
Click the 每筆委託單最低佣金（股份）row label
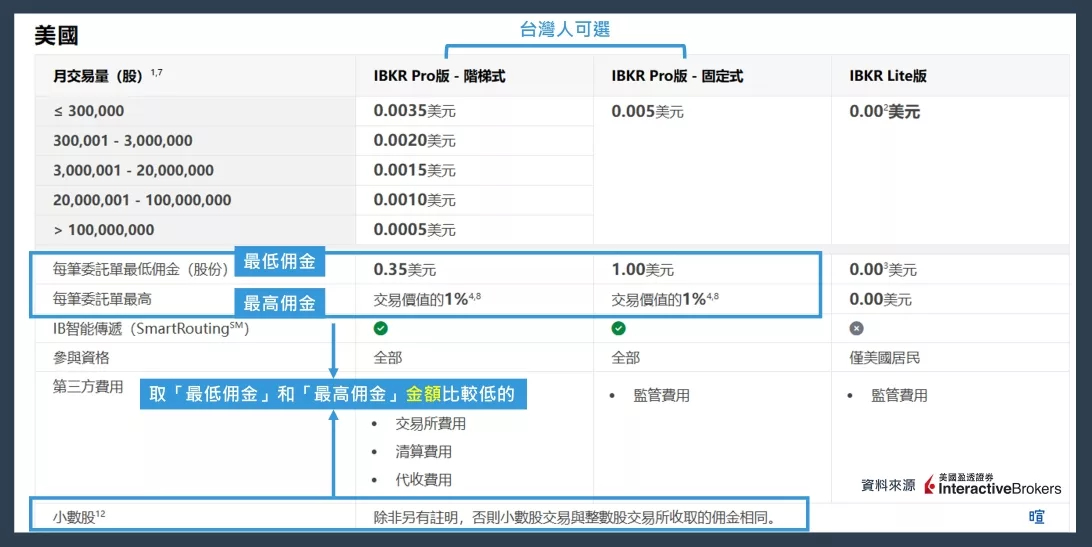(x=141, y=270)
